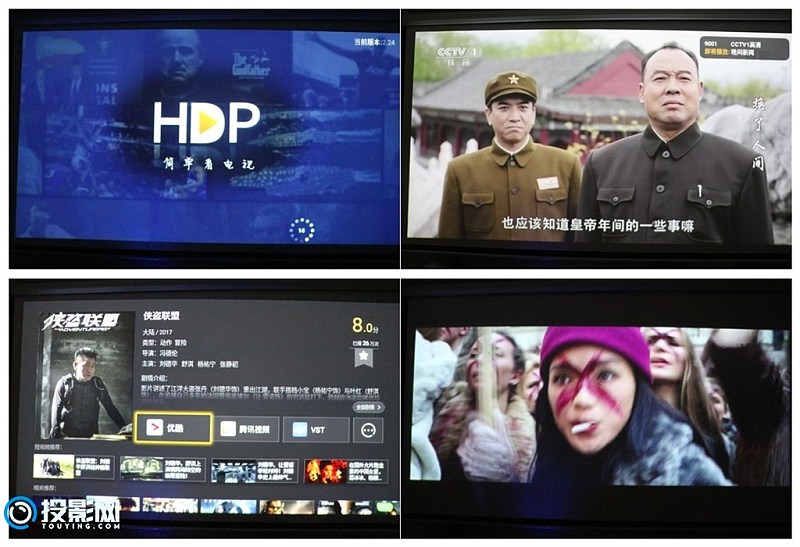Click the 简单看电视 slogan
800x547 pixels.
pos(208,164)
